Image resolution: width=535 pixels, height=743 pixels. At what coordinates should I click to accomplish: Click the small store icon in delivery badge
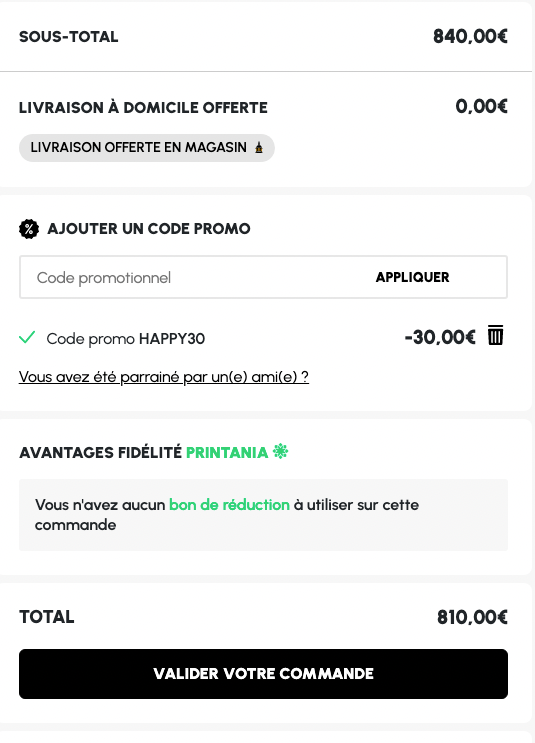(259, 147)
